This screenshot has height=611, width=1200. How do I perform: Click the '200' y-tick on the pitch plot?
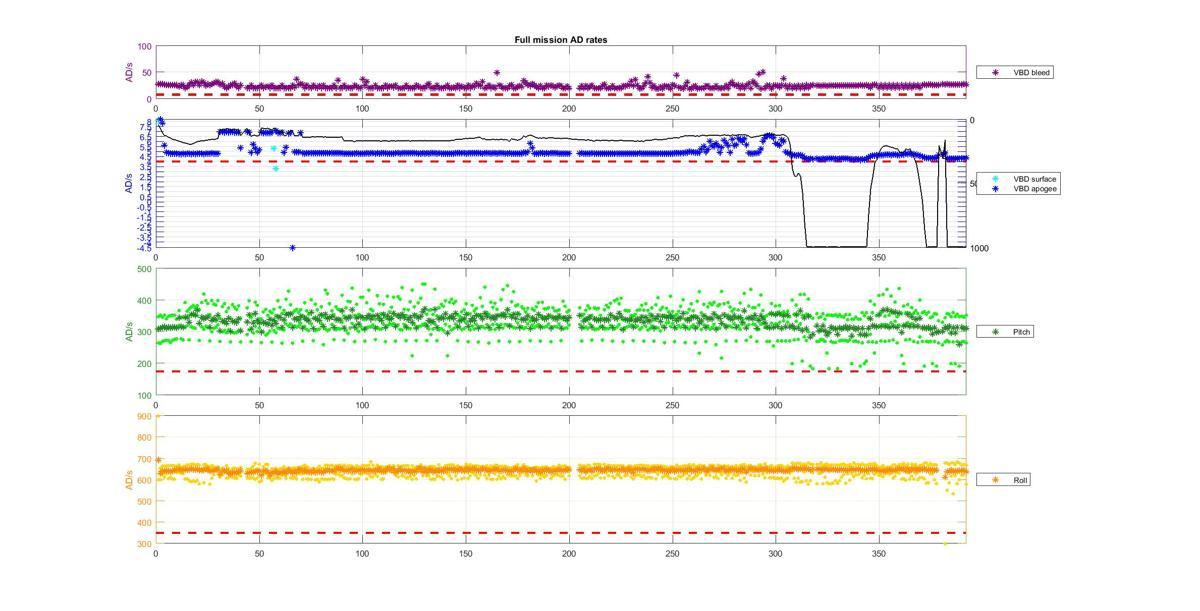tap(145, 364)
